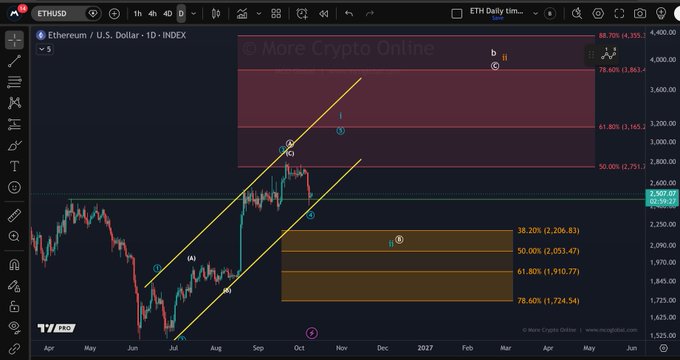Click the 88.70% red retracement label

(622, 36)
